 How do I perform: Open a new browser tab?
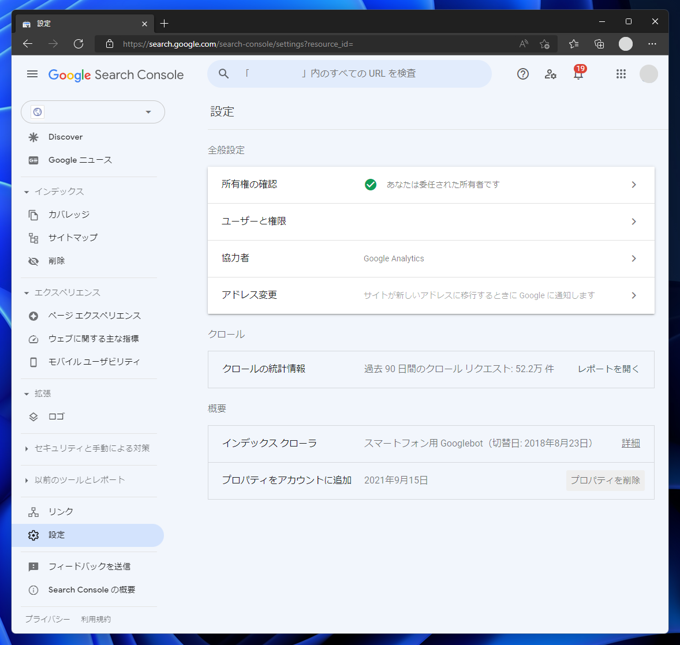click(164, 23)
